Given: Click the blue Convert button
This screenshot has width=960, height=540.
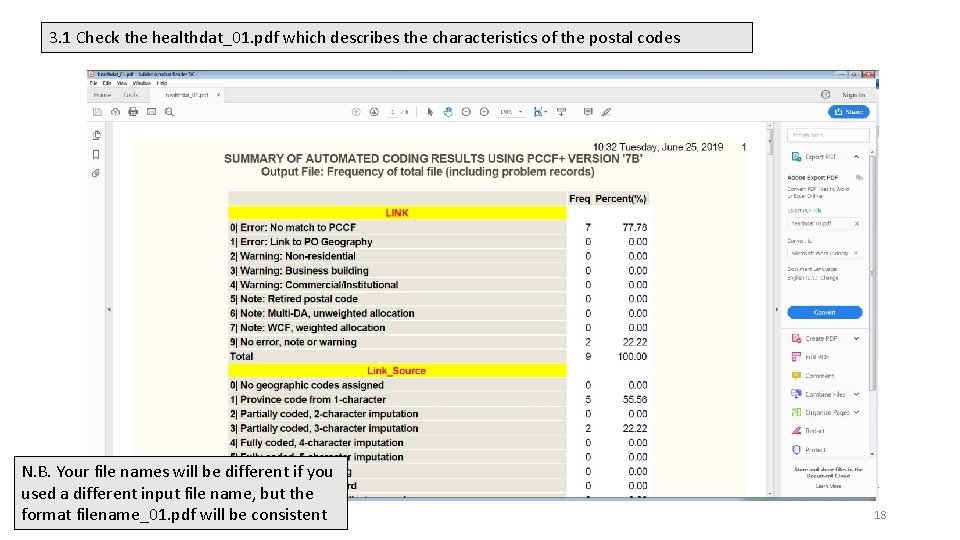Looking at the screenshot, I should [825, 312].
